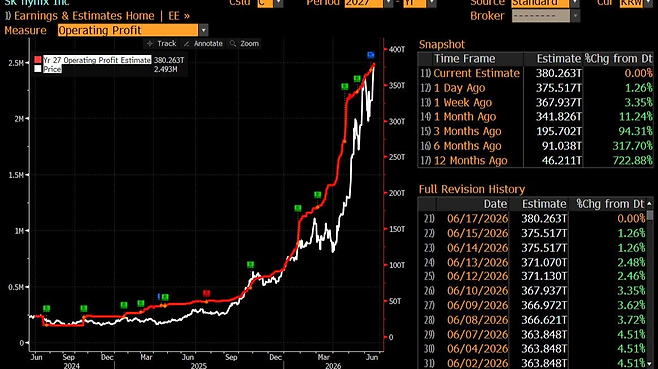Go to Earnings & Estimates Home
This screenshot has height=369, width=658.
click(x=84, y=16)
